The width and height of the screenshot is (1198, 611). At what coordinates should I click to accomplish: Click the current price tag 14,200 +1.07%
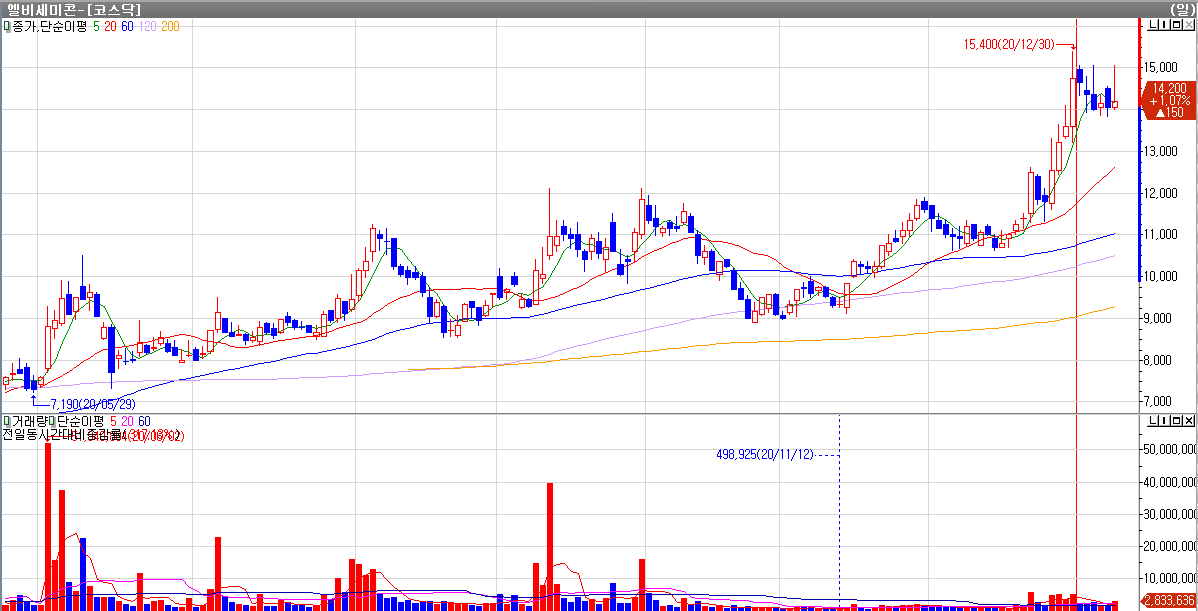tap(1169, 100)
